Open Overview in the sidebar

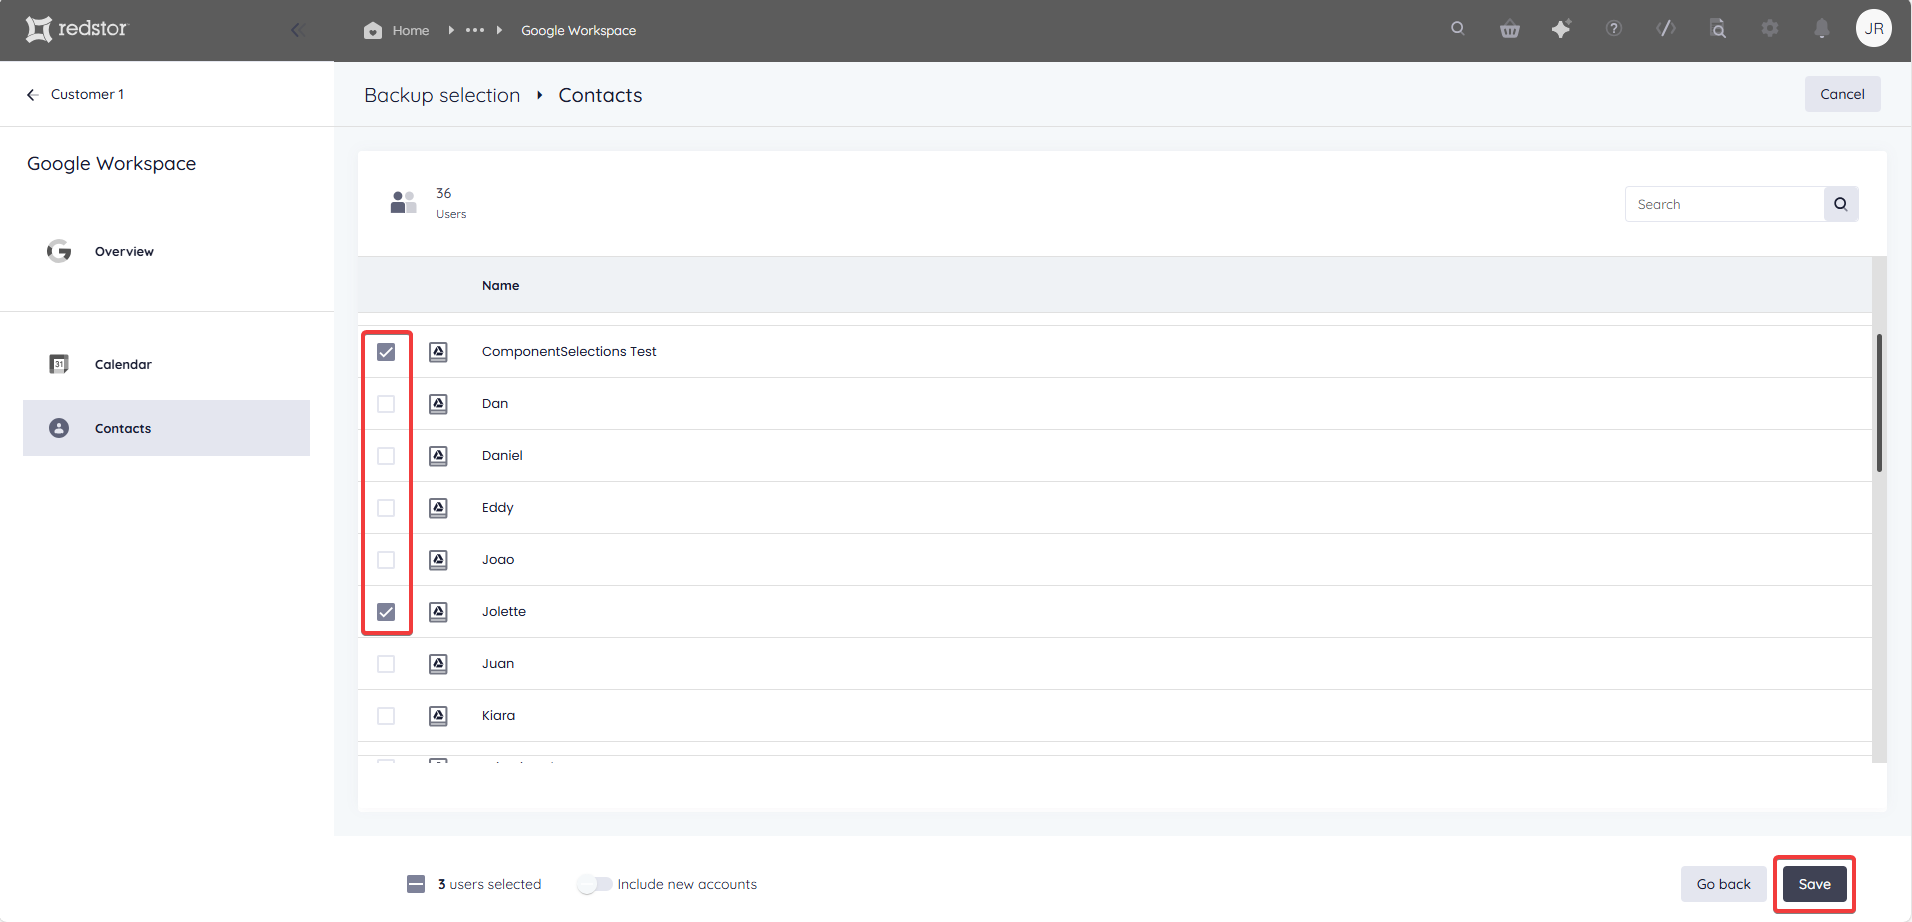click(124, 252)
